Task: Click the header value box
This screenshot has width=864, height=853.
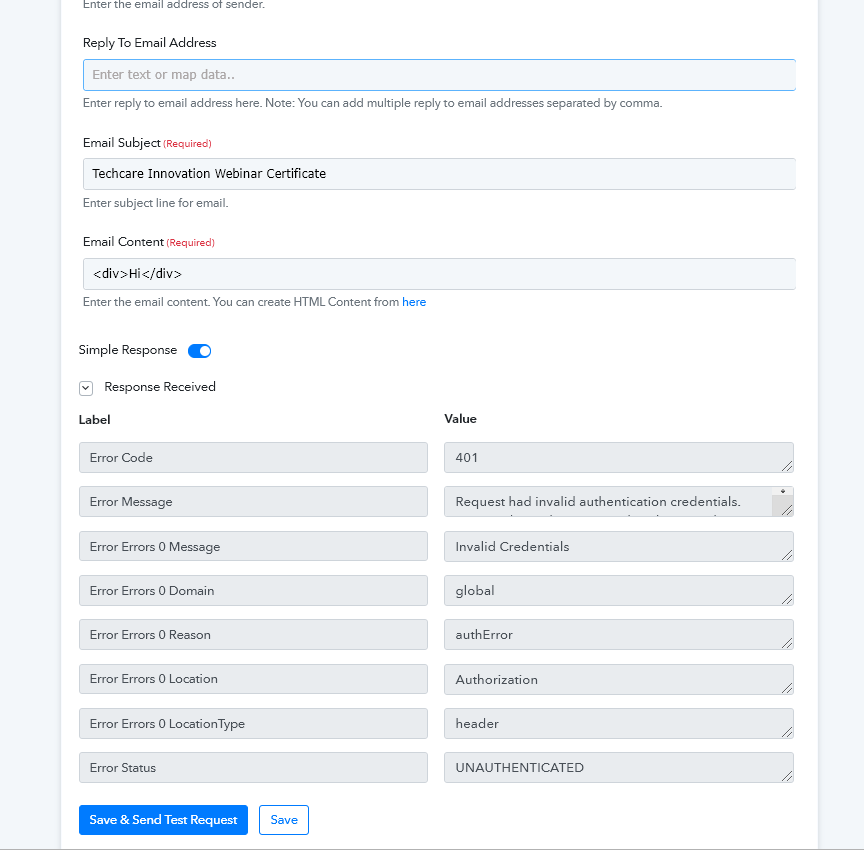Action: tap(610, 724)
